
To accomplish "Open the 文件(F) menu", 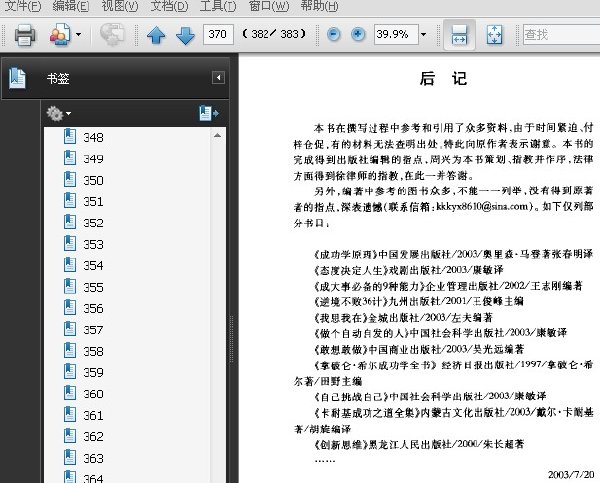I will coord(22,6).
